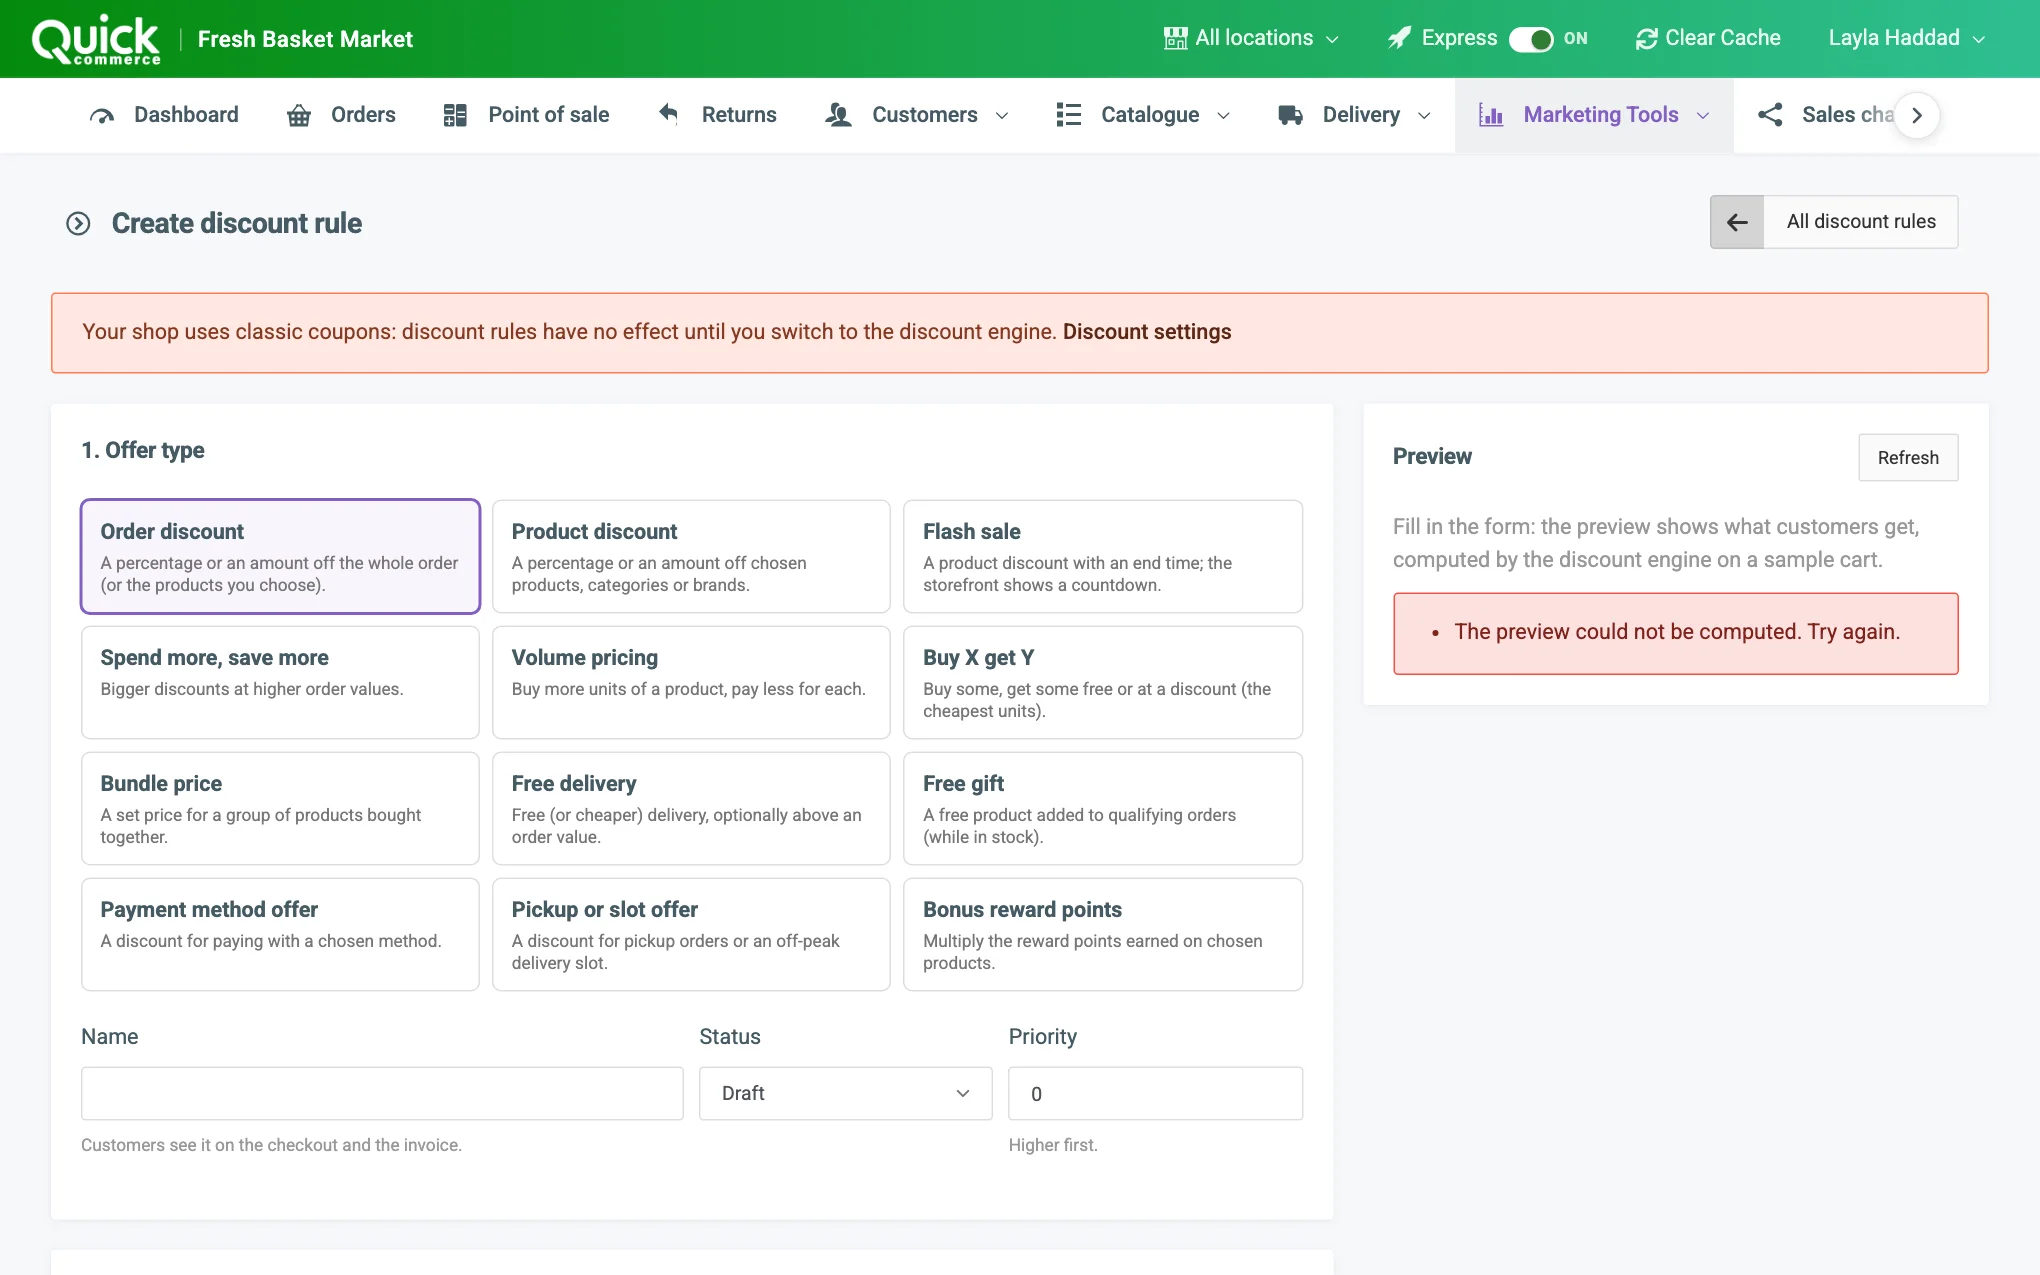Image resolution: width=2040 pixels, height=1275 pixels.
Task: Expand the Marketing Tools menu
Action: [1594, 115]
